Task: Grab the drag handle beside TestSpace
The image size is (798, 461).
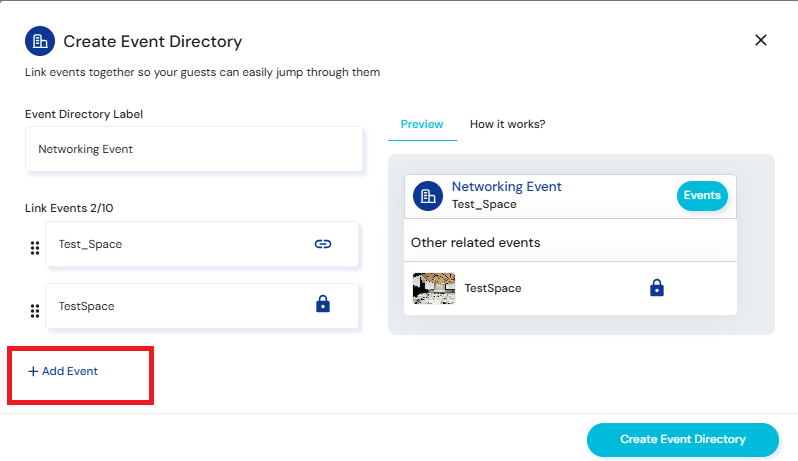Action: tap(35, 310)
